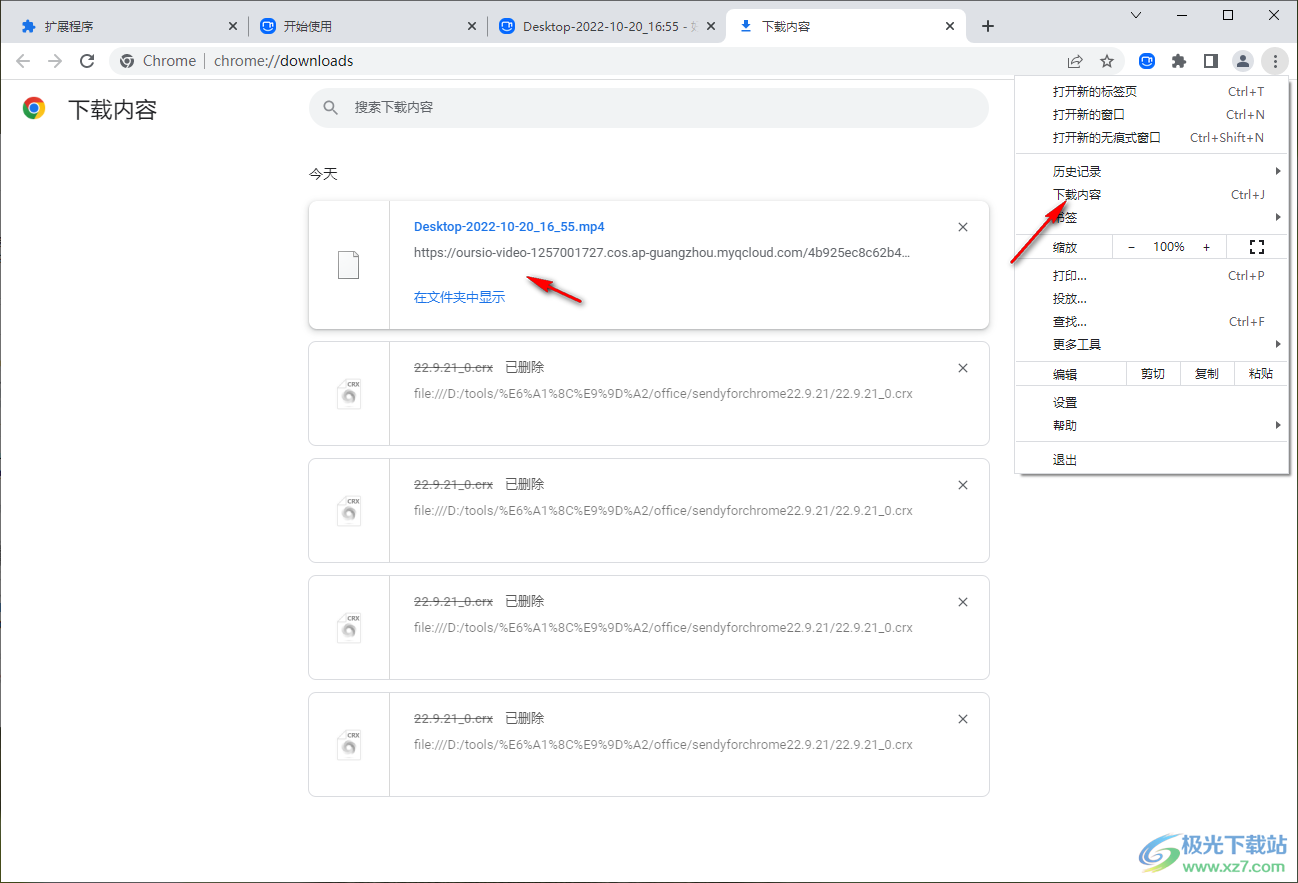Viewport: 1298px width, 883px height.
Task: Click the address bar URL chrome://downloads
Action: pos(284,61)
